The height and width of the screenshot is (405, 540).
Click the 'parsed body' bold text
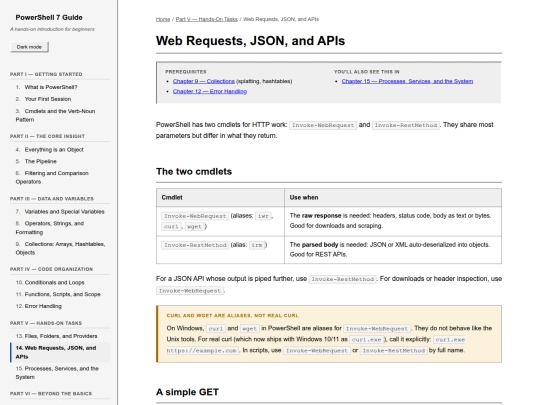click(320, 245)
